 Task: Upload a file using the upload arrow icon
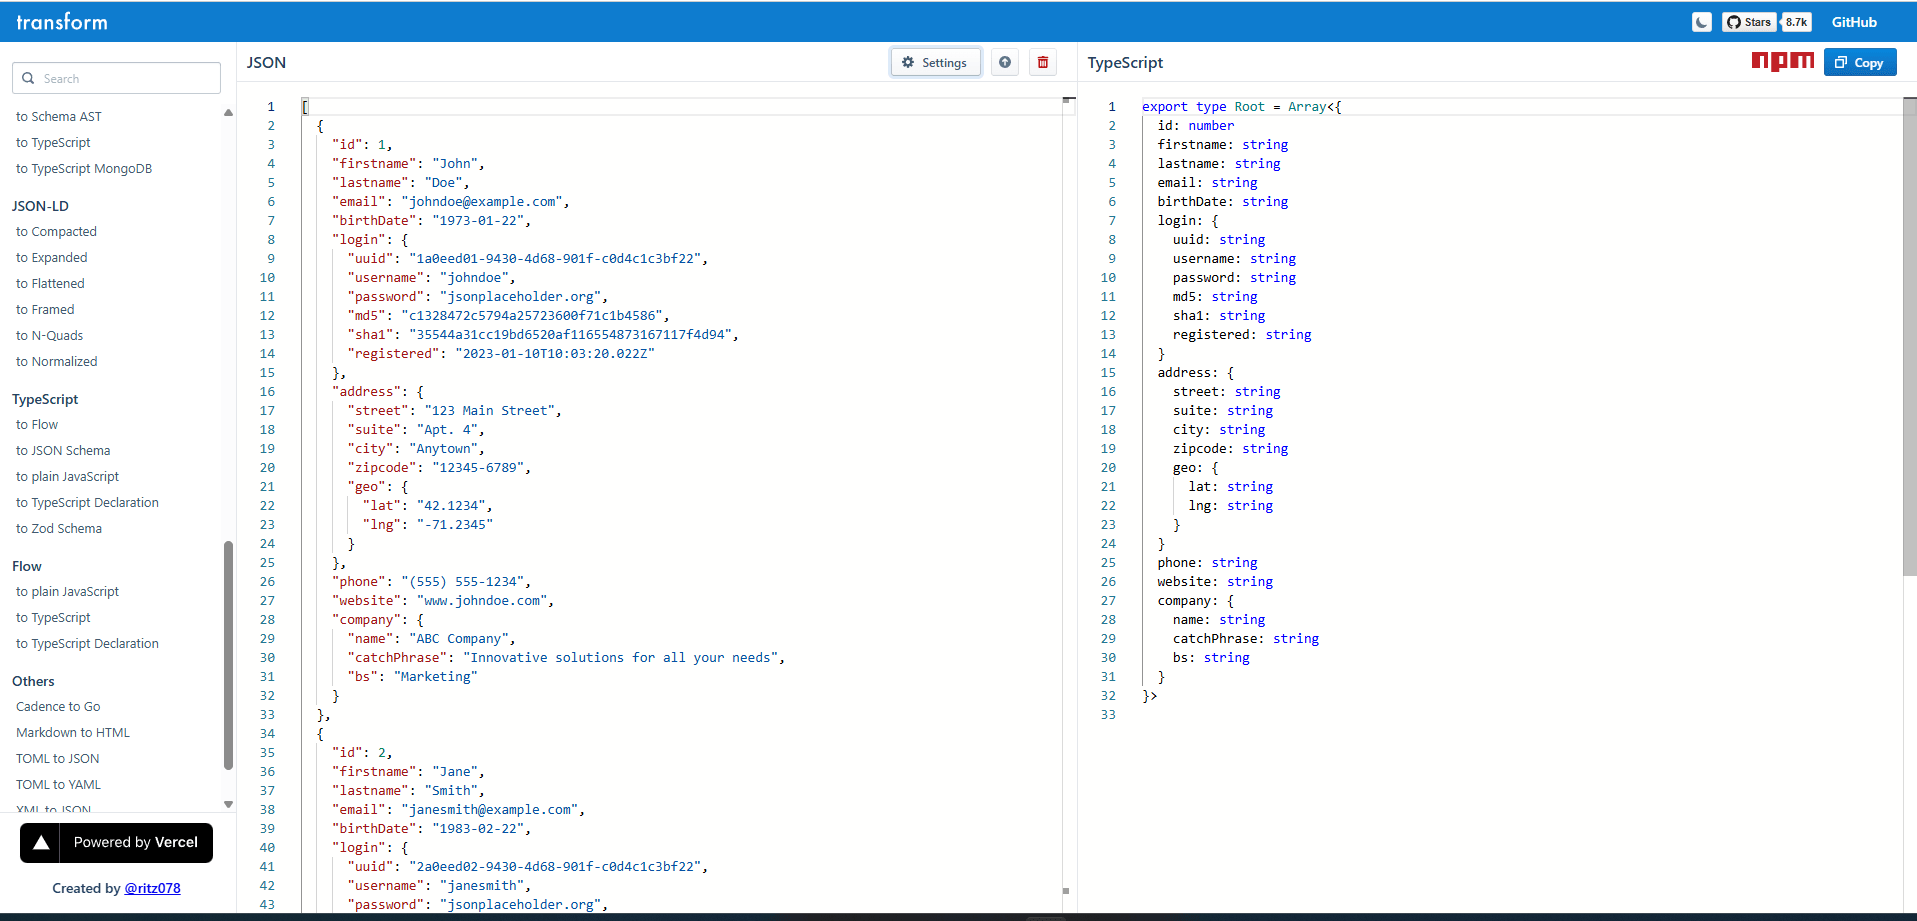[x=1004, y=61]
